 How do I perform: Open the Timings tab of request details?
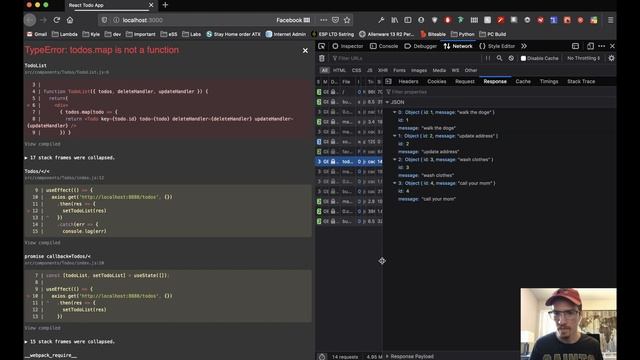click(549, 82)
